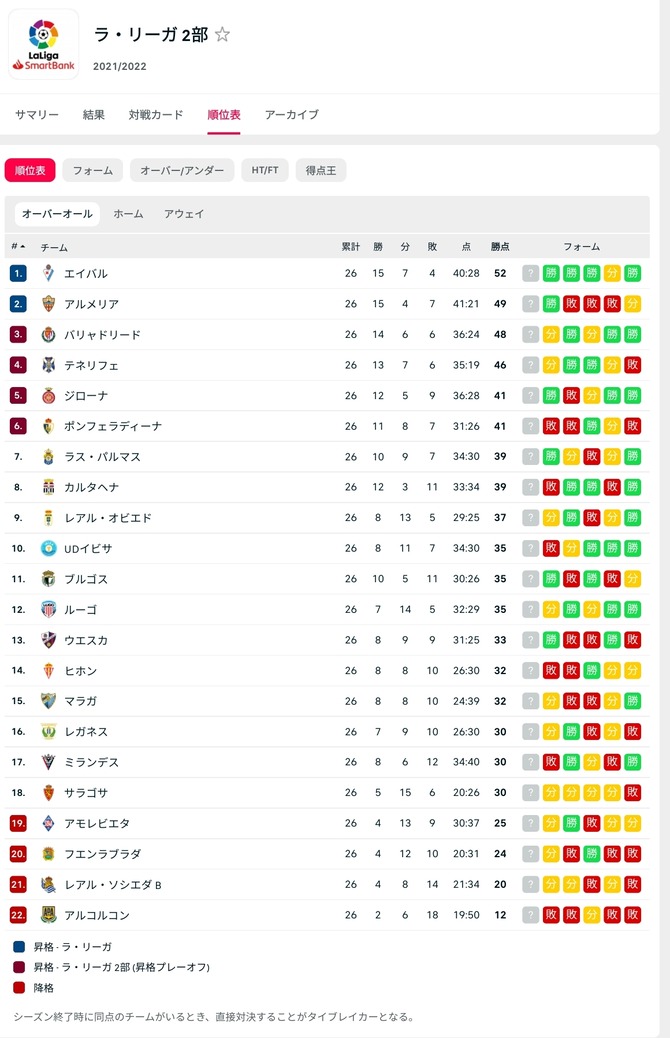Screen dimensions: 670x1038
Task: Switch to the ホーム standings filter
Action: [128, 214]
